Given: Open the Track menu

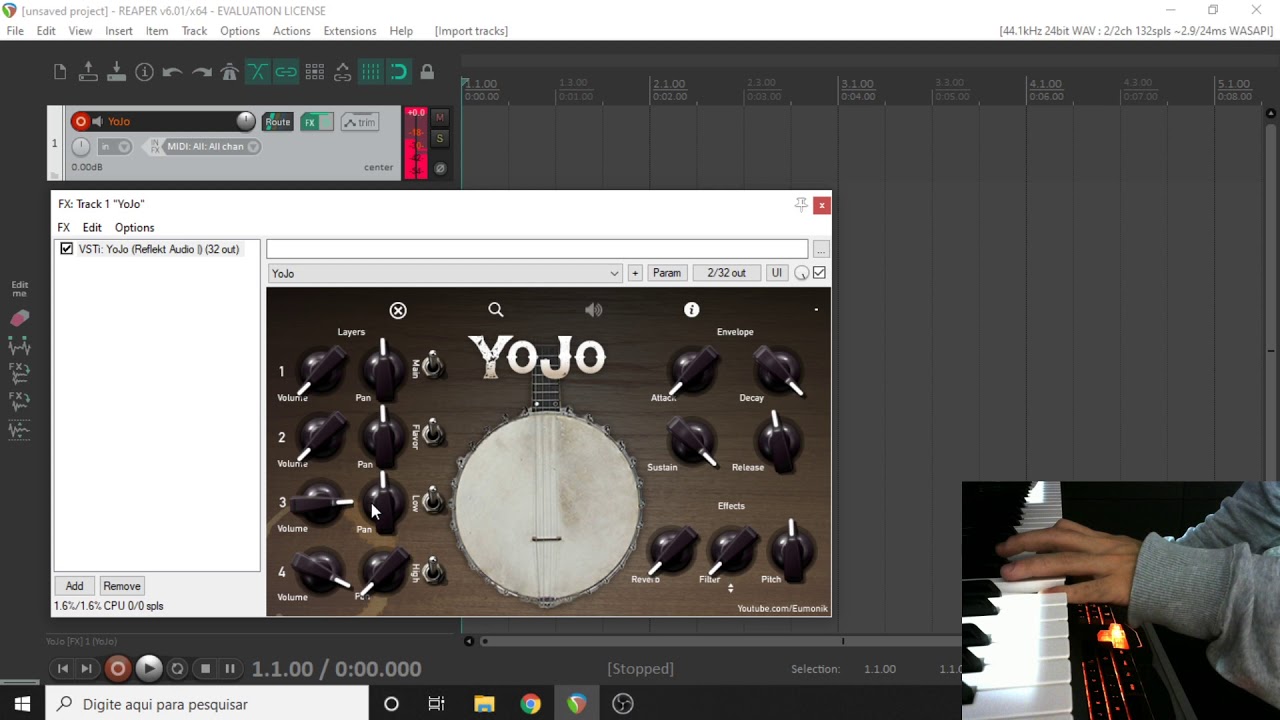Looking at the screenshot, I should pos(194,31).
